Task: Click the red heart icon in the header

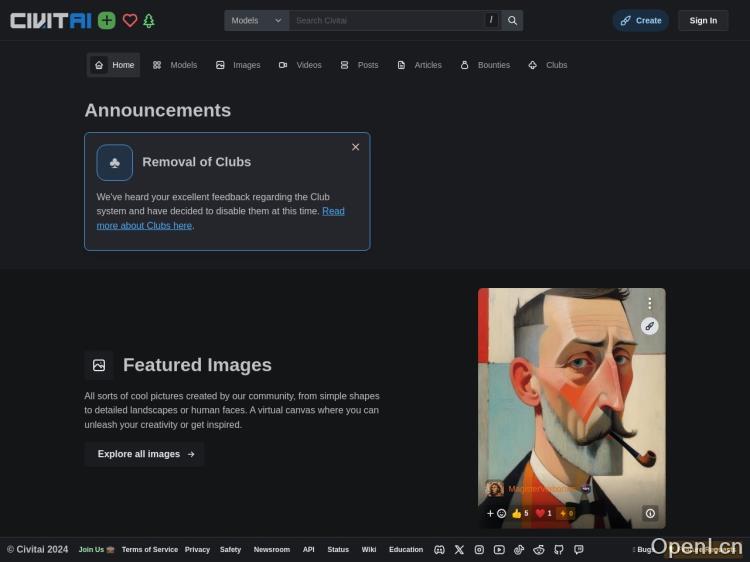Action: pyautogui.click(x=129, y=20)
